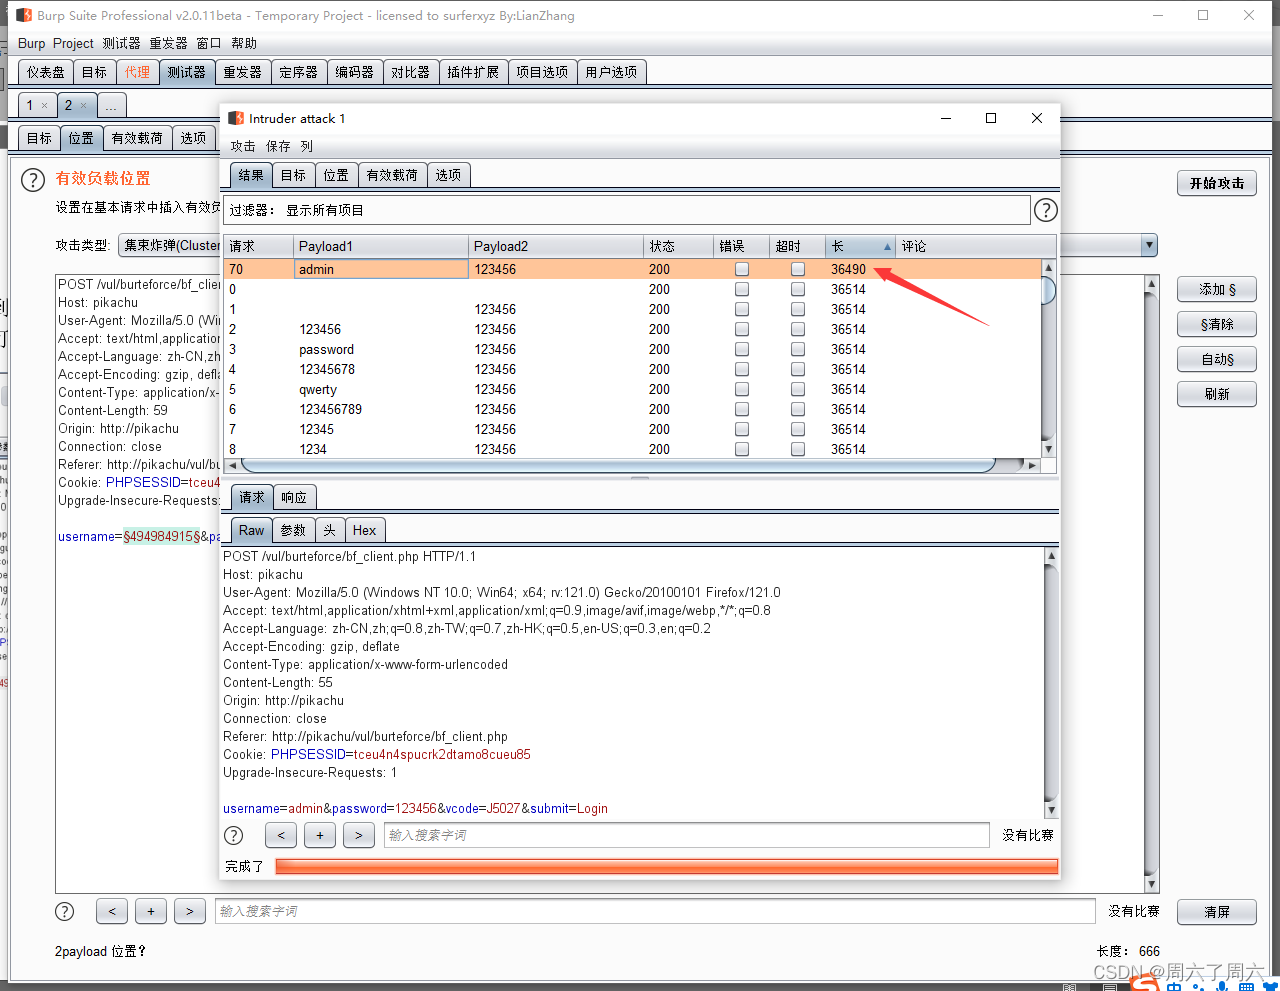Expand the attack type dropdown arrow
The width and height of the screenshot is (1280, 991).
pos(1149,245)
